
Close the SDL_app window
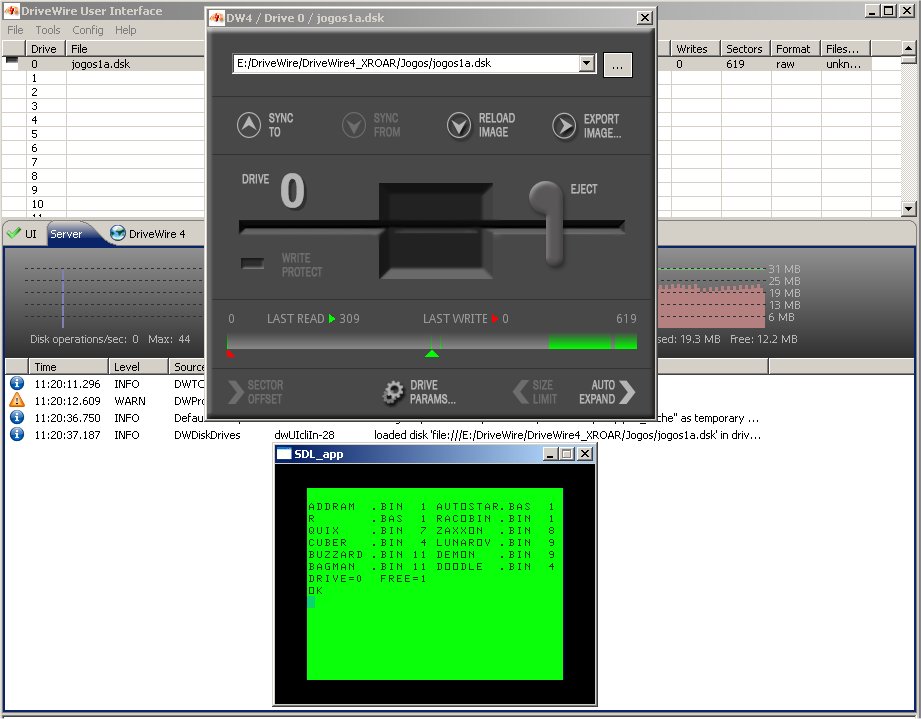click(585, 453)
